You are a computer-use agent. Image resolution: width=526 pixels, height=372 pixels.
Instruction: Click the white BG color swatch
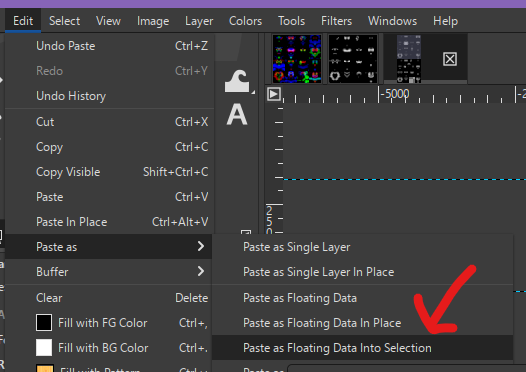point(44,348)
